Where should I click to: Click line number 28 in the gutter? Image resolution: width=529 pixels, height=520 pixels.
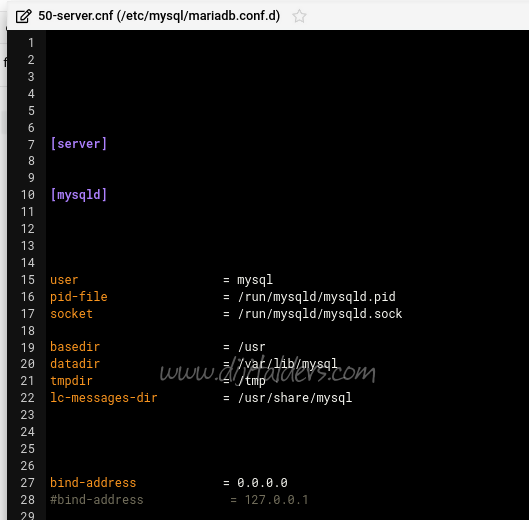coord(28,500)
